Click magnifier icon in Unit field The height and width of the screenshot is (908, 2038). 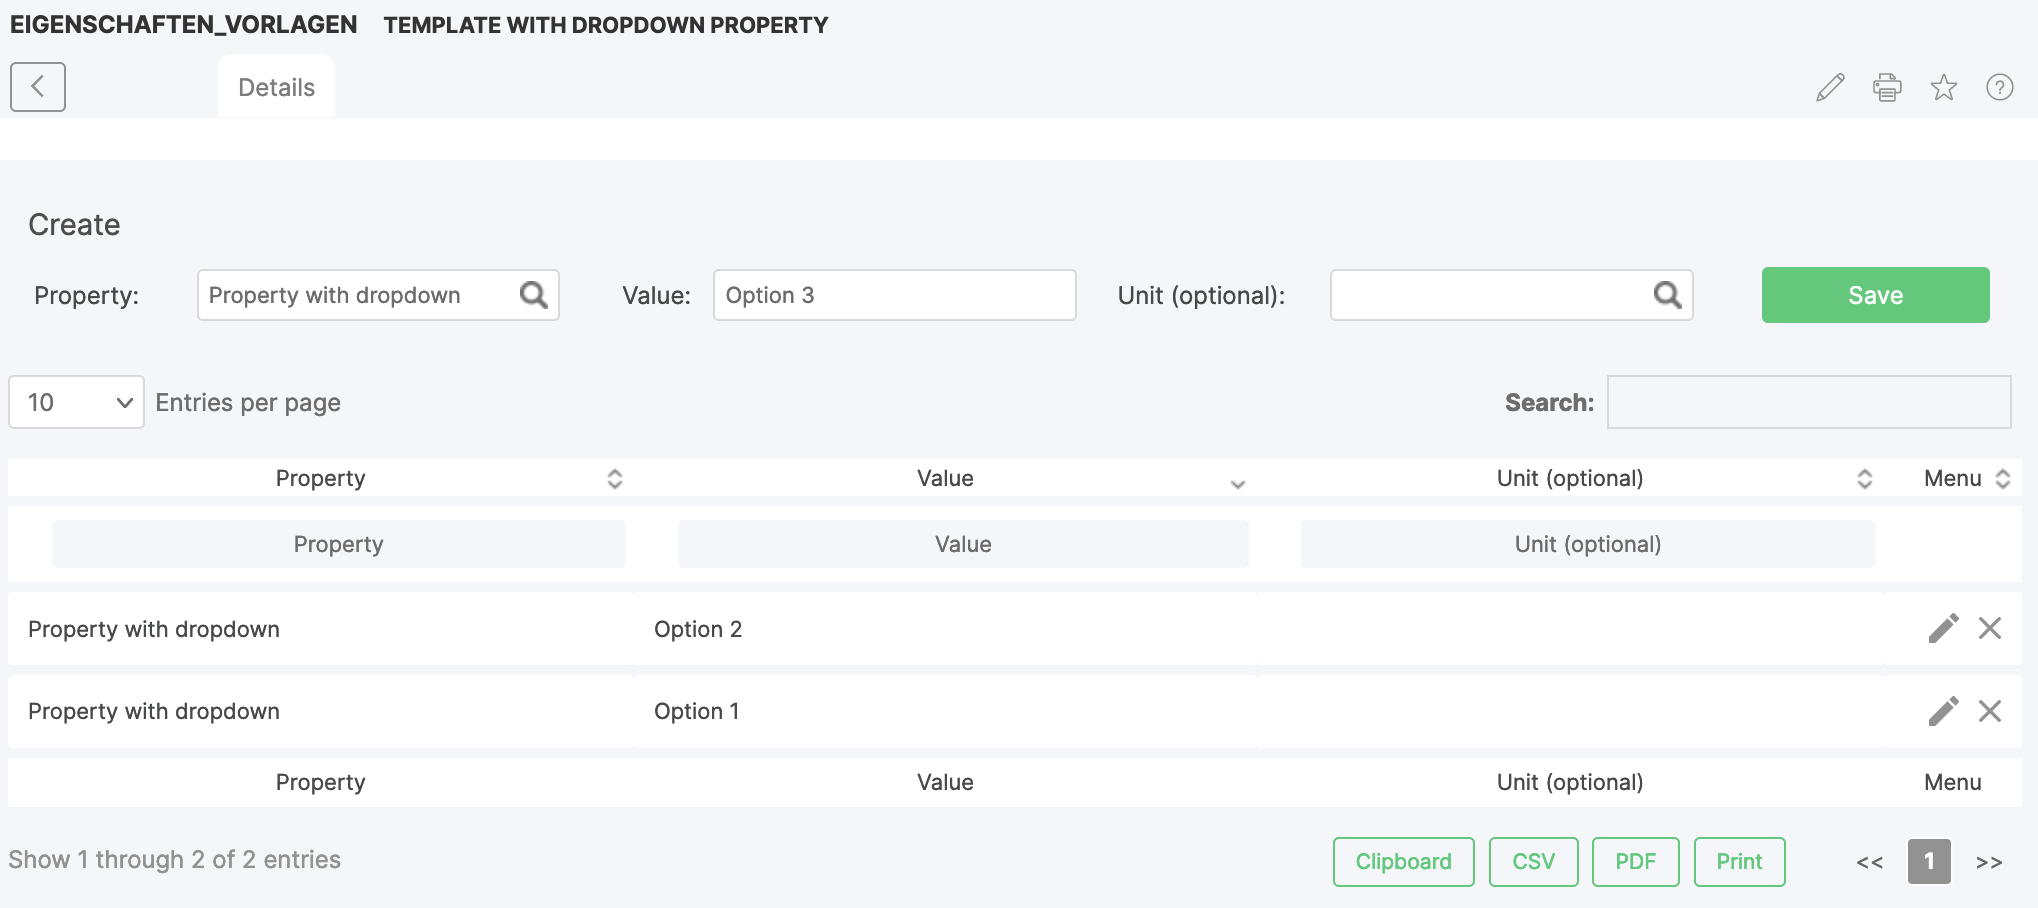pyautogui.click(x=1667, y=295)
